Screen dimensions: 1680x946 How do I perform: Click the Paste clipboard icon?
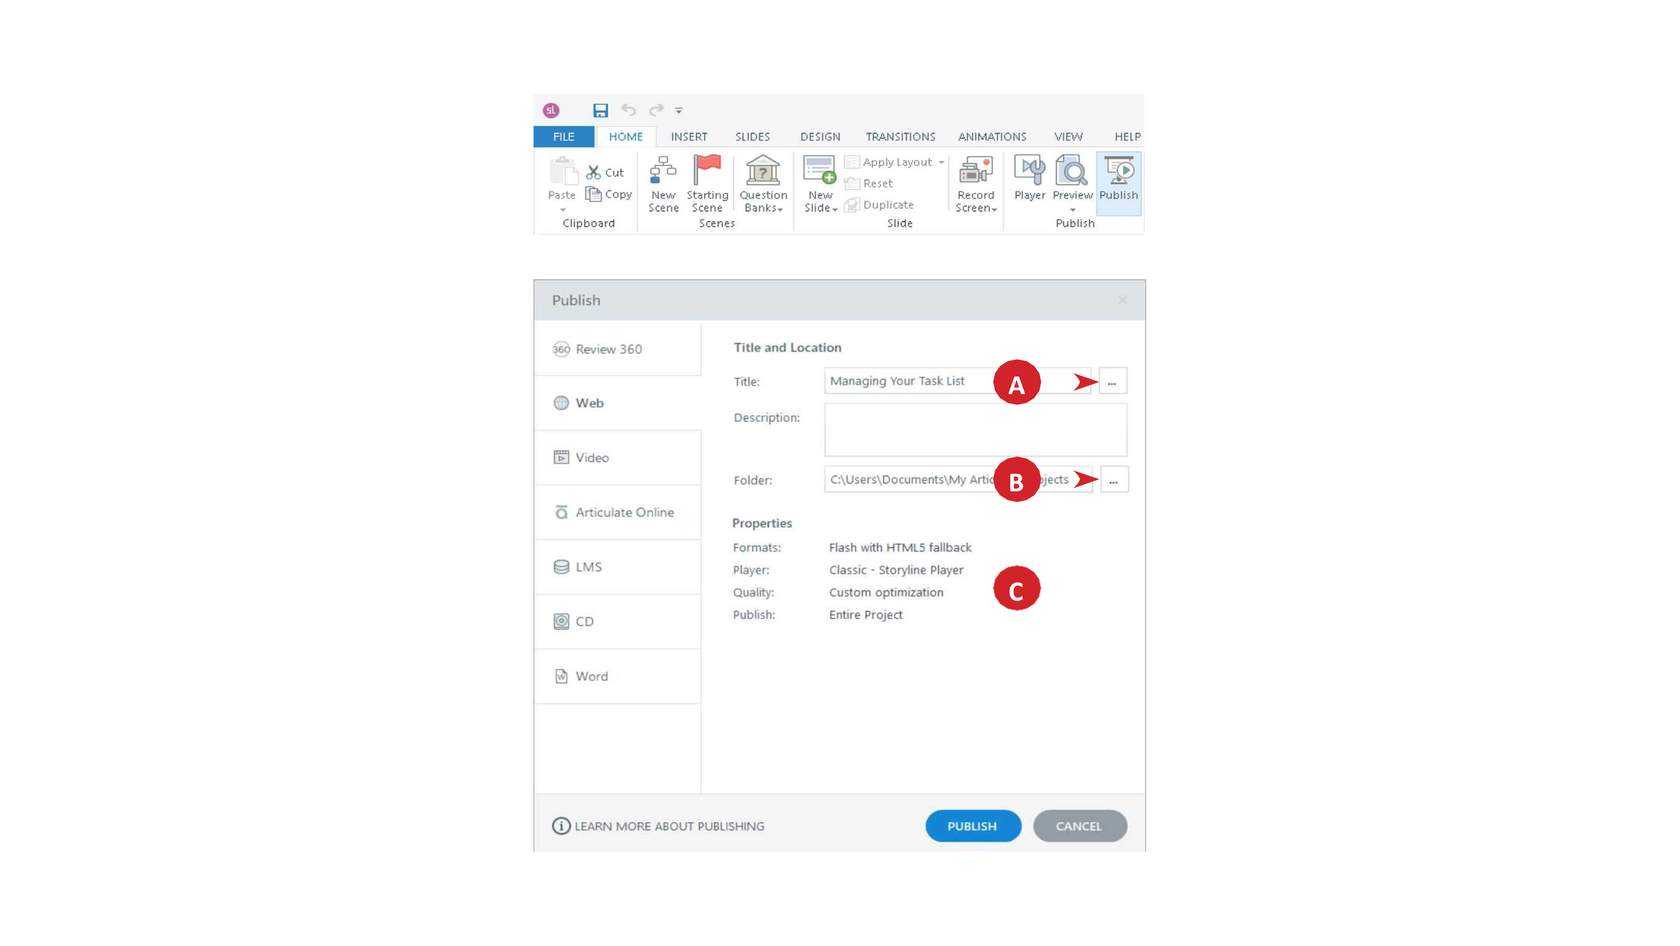[562, 171]
